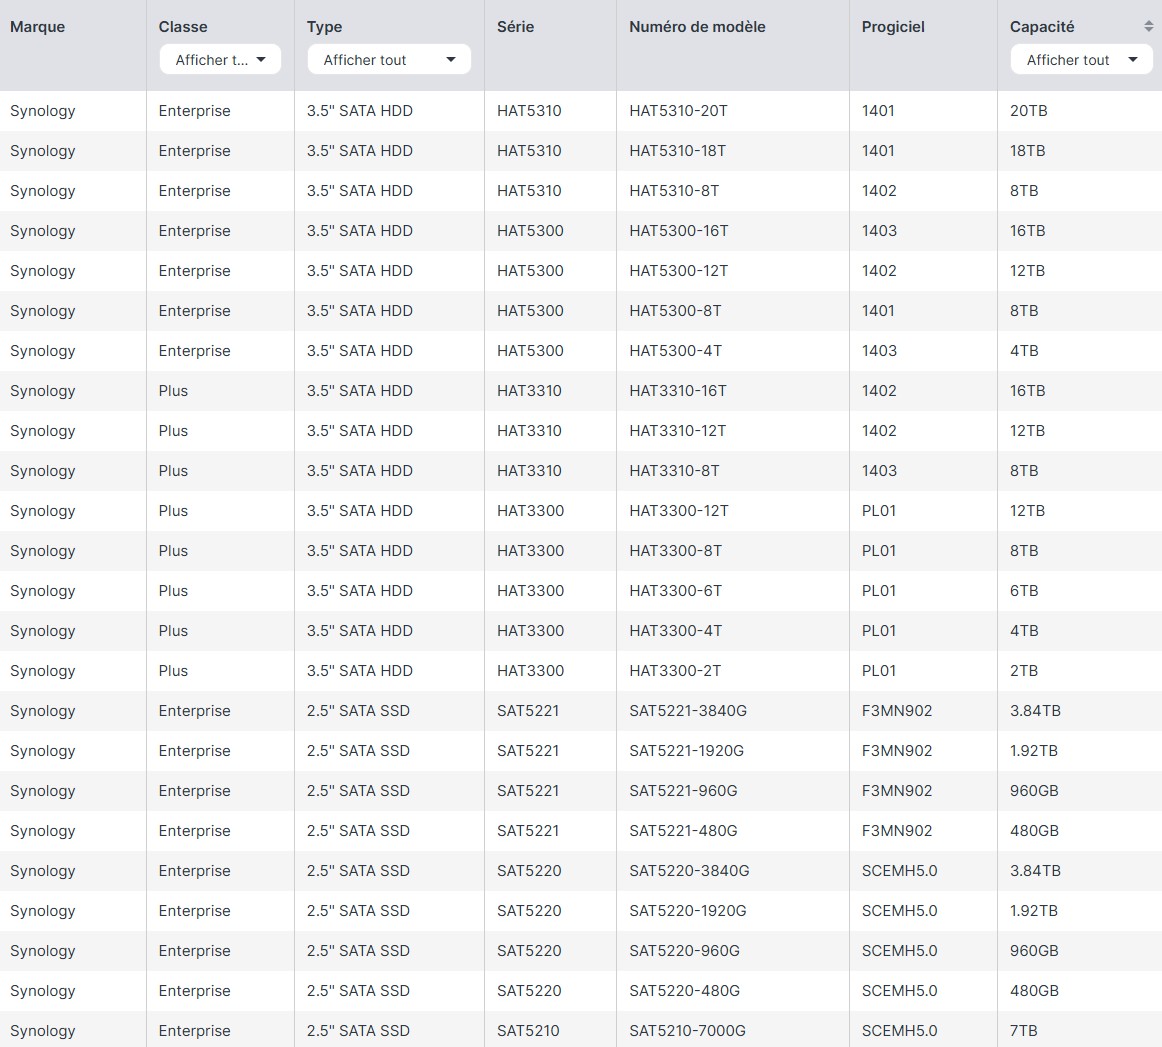Viewport: 1162px width, 1047px height.
Task: Click the 20TB capacity value
Action: point(1028,111)
